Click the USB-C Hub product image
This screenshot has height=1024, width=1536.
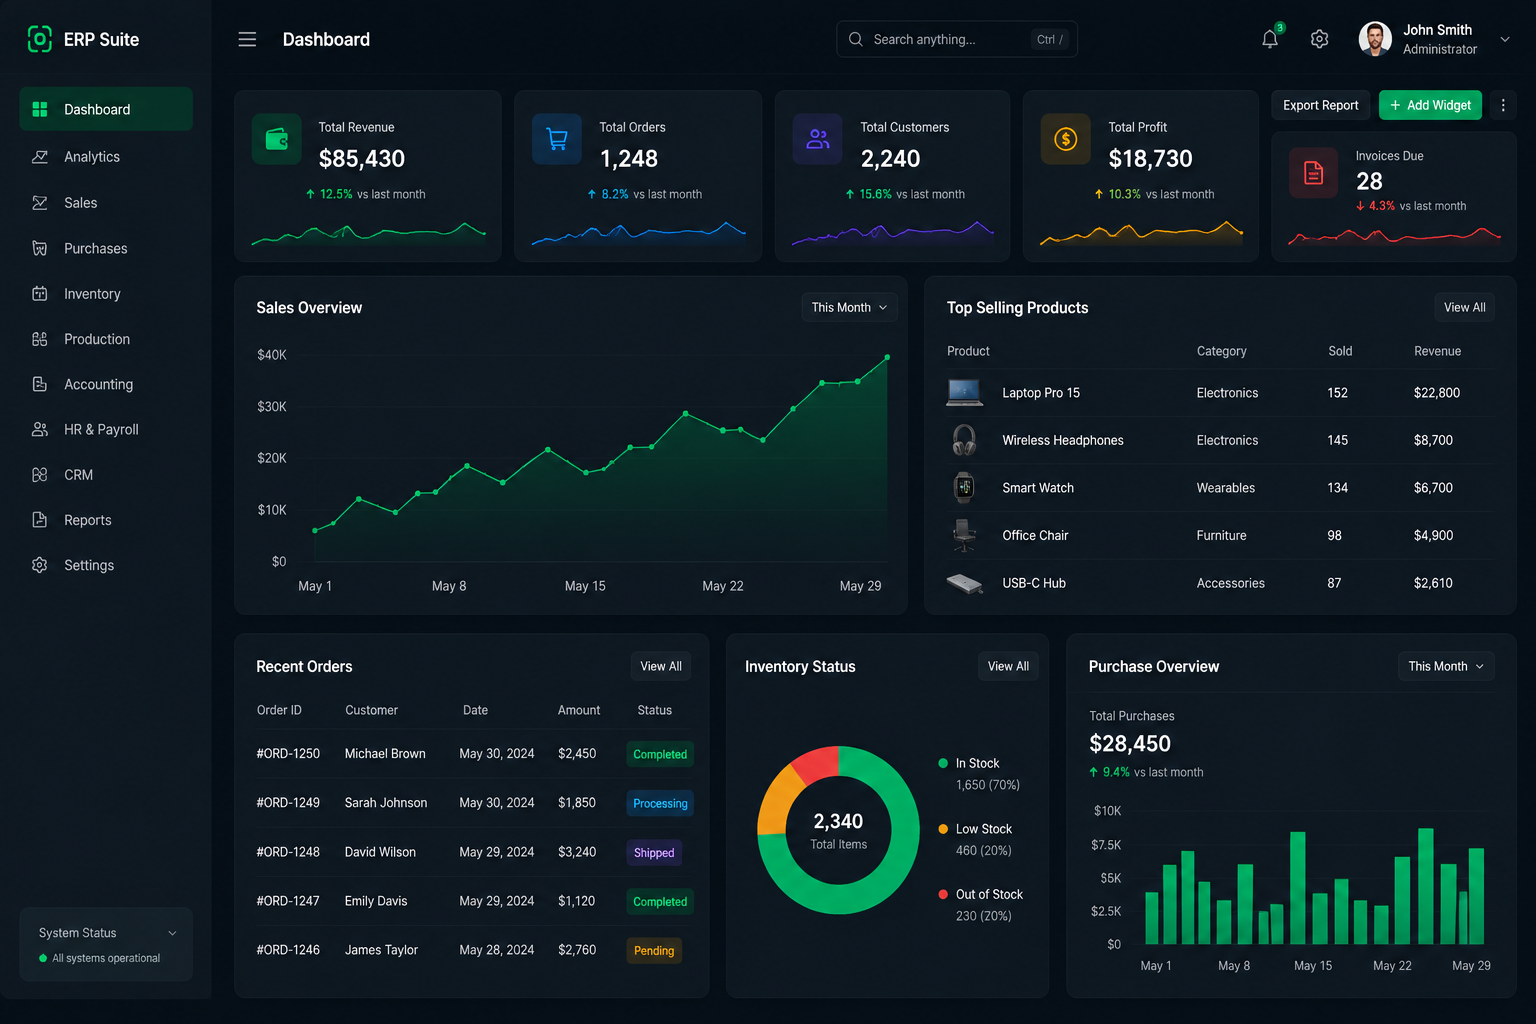(x=964, y=583)
